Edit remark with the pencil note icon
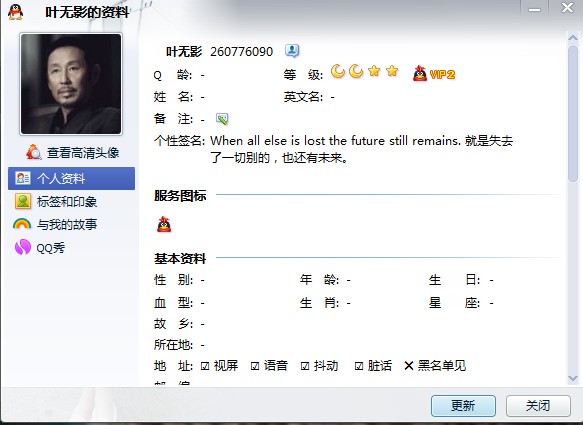The width and height of the screenshot is (583, 425). [x=222, y=119]
